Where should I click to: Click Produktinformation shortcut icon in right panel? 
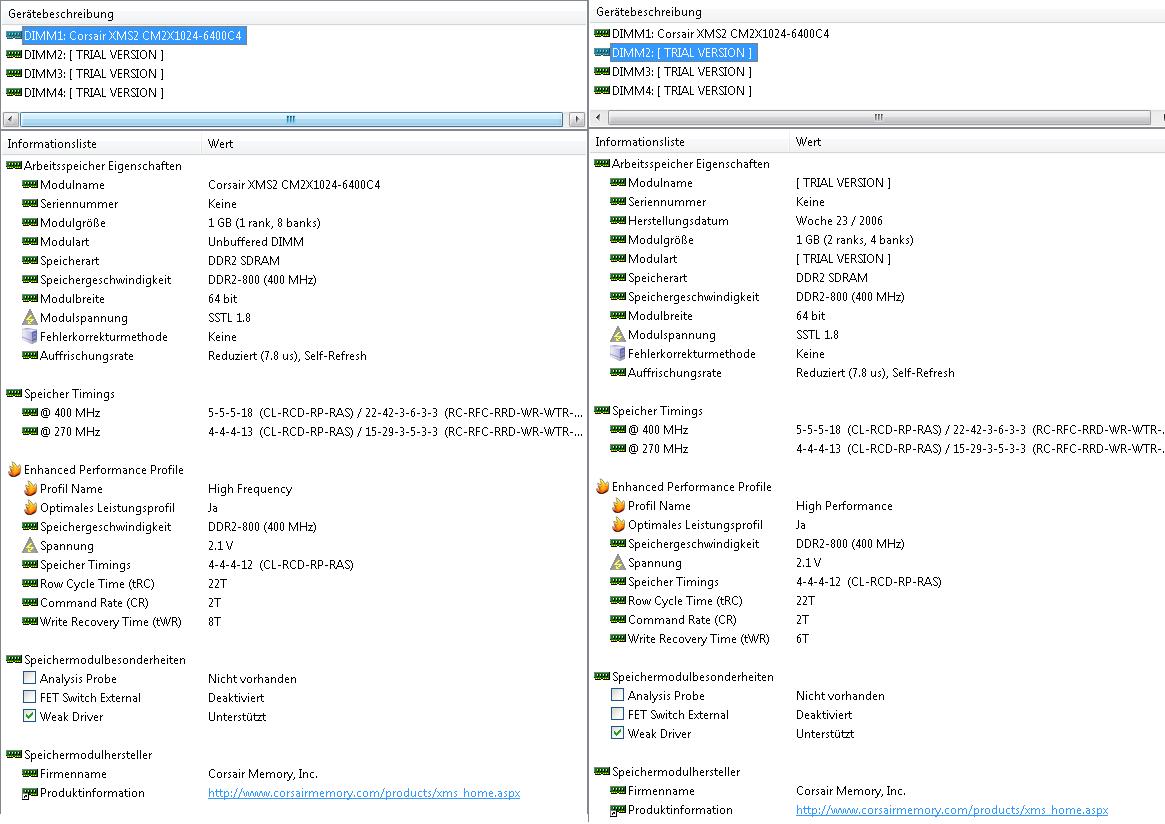coord(617,811)
